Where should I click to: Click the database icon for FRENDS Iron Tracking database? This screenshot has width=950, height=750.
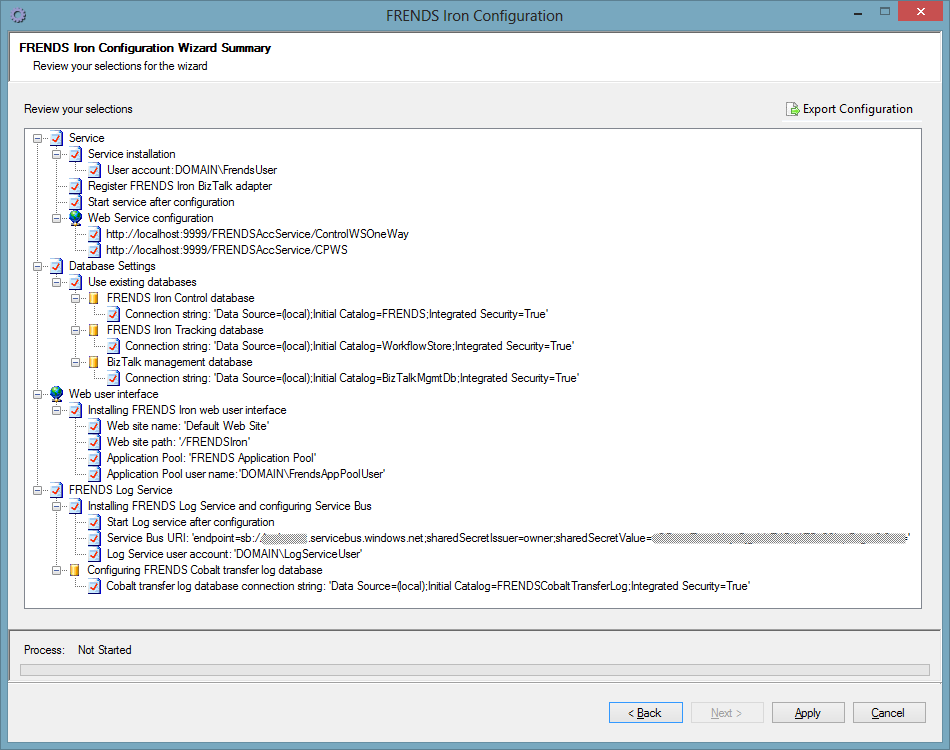94,330
